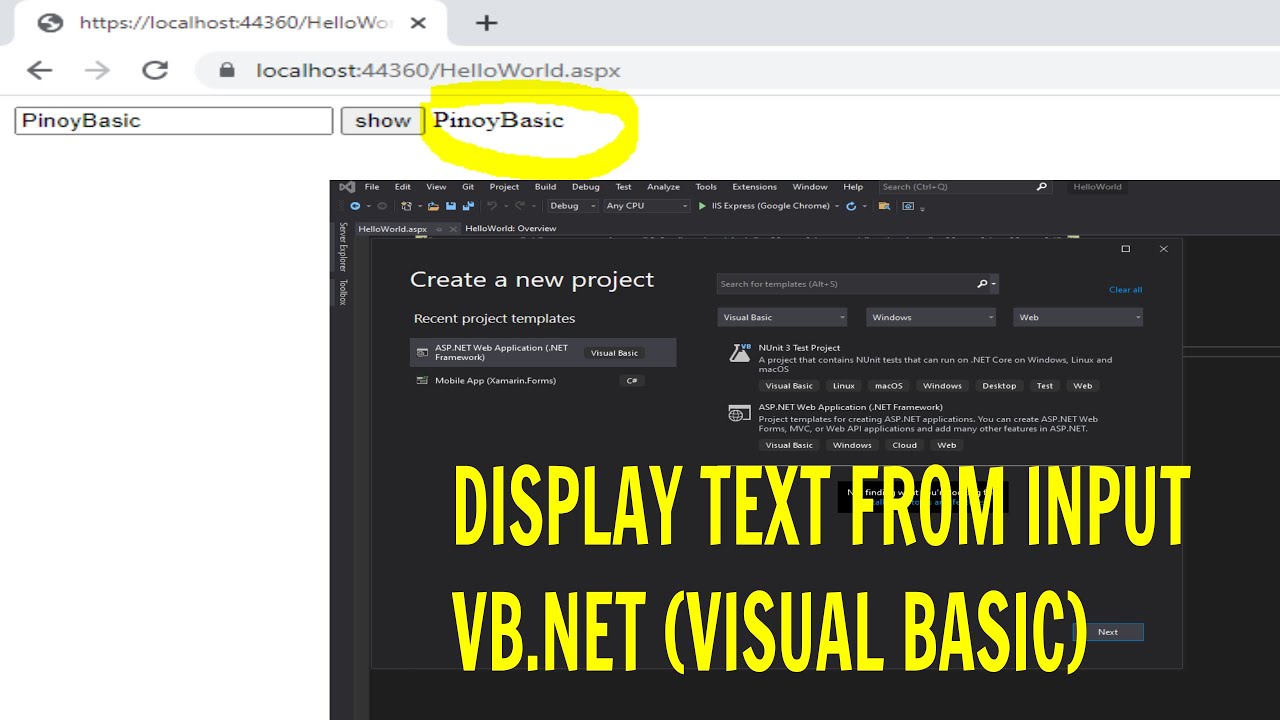Expand the Undo history dropdown arrow
This screenshot has height=720, width=1280.
tap(504, 206)
